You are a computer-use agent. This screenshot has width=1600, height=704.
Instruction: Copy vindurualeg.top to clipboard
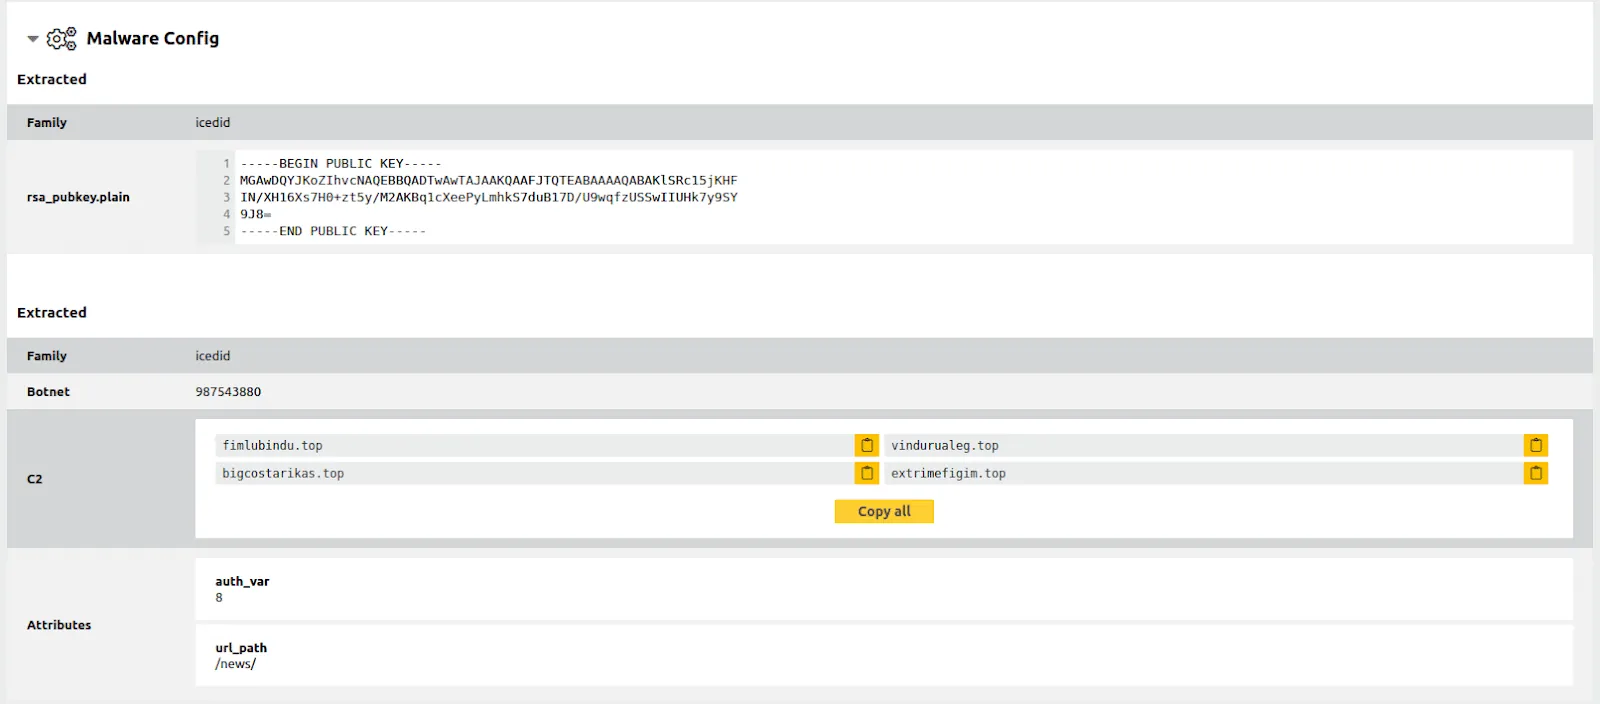click(1536, 445)
